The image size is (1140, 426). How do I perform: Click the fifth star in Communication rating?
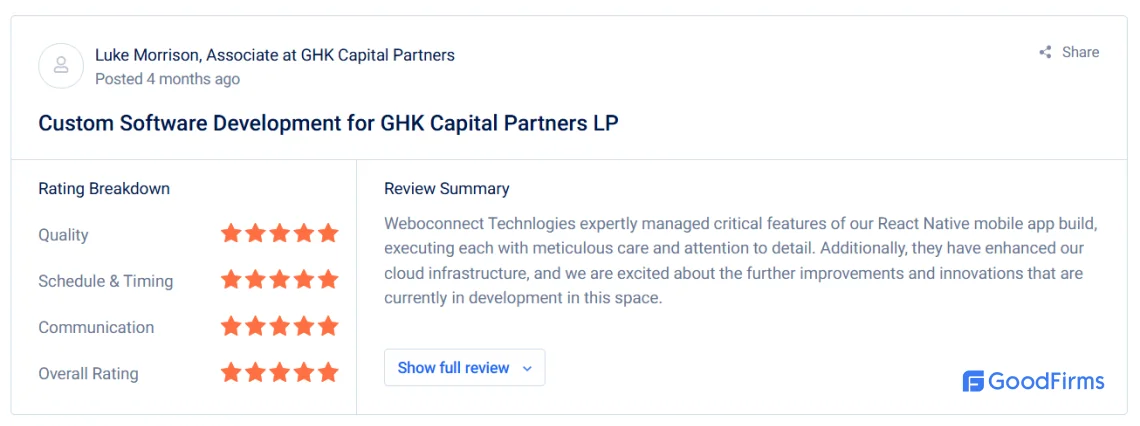[x=329, y=326]
